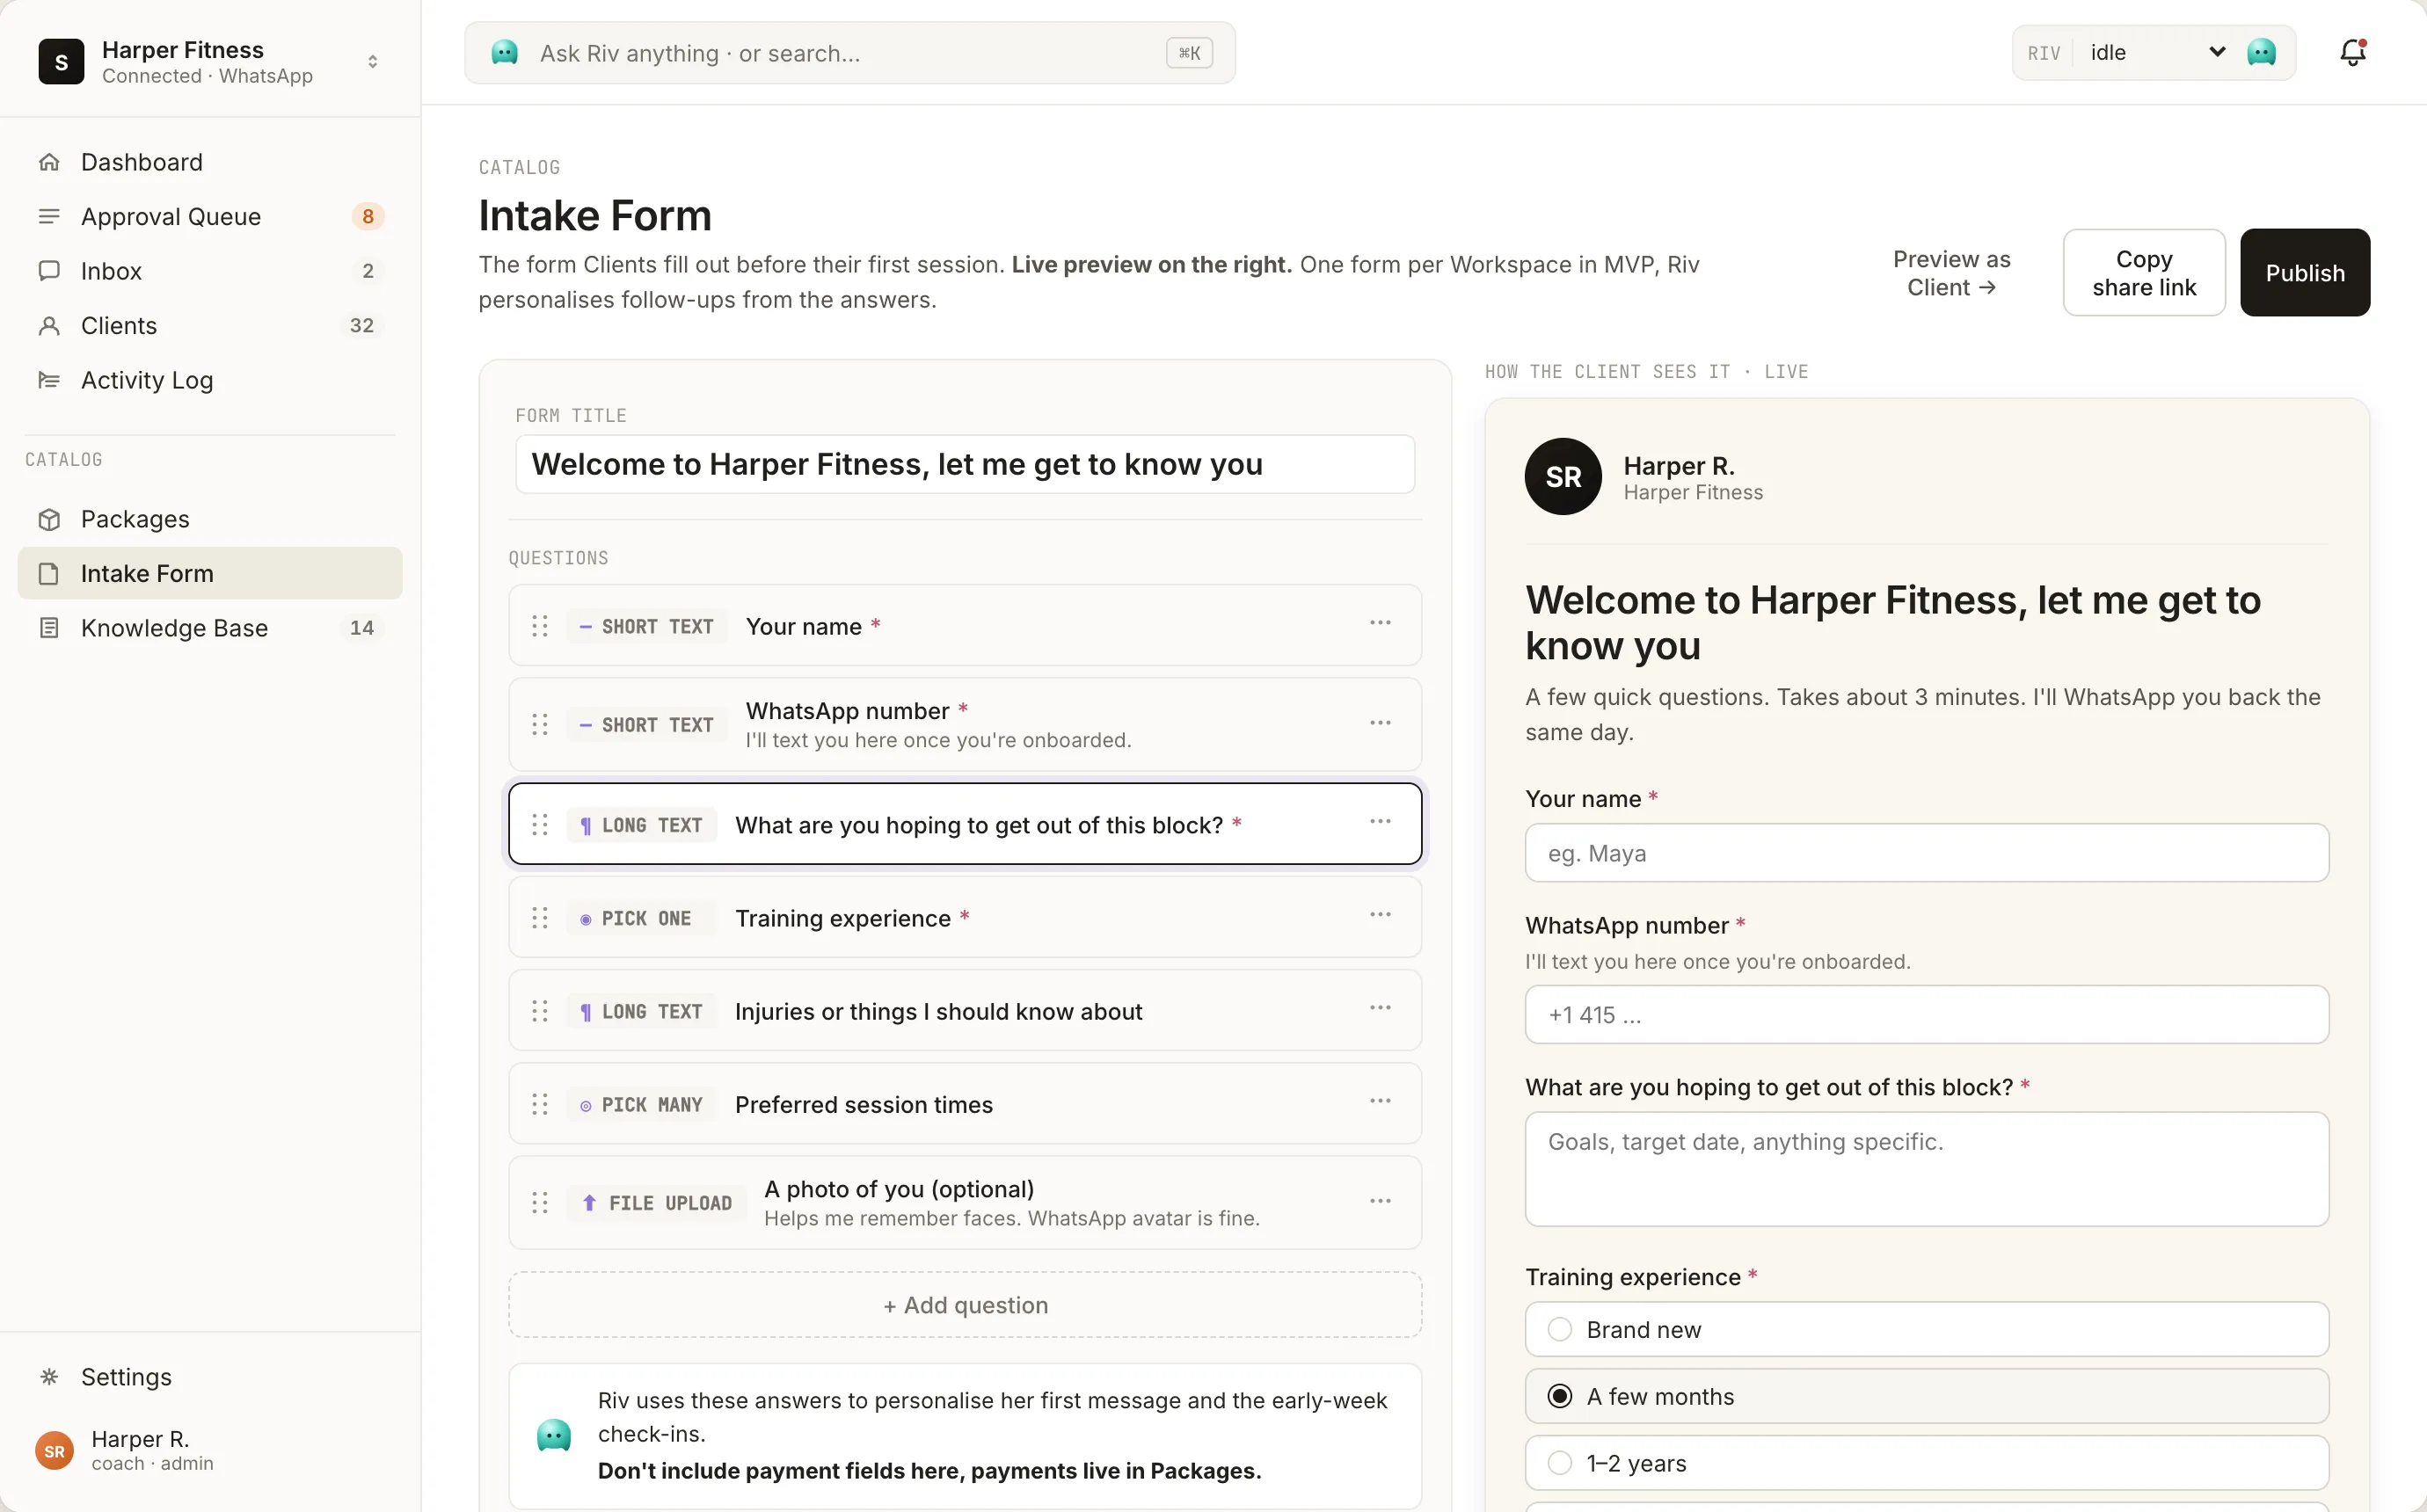
Task: Click the Riv mascot icon in search bar
Action: (x=505, y=53)
